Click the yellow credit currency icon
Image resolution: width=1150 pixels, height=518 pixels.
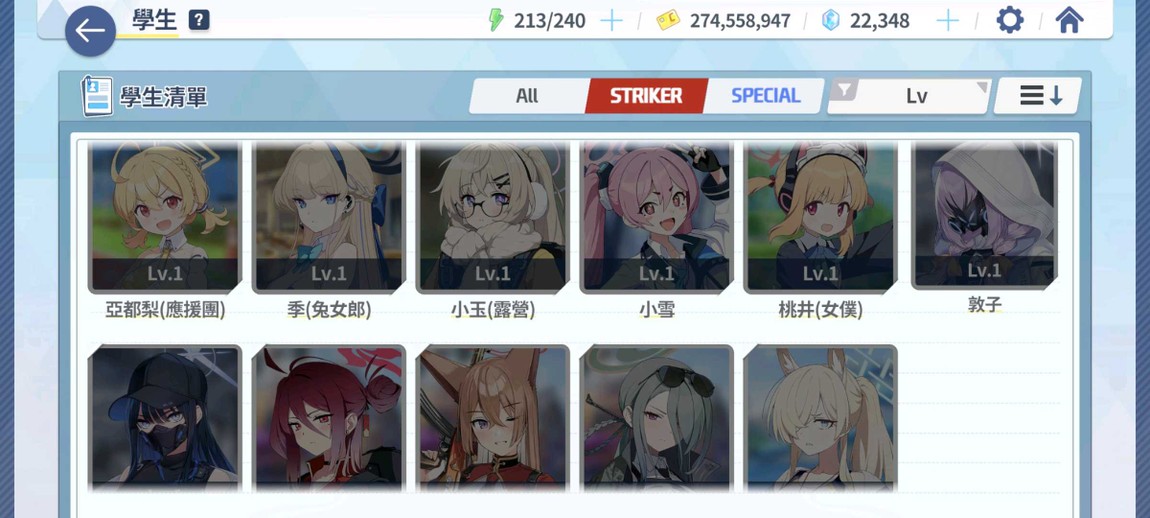tap(667, 21)
